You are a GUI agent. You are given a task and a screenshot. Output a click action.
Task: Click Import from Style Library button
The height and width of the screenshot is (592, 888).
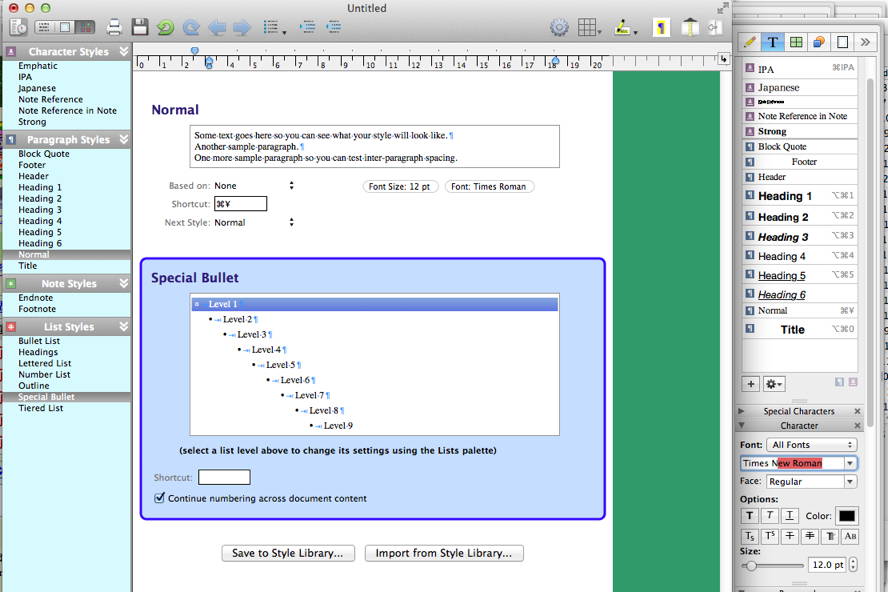(443, 553)
